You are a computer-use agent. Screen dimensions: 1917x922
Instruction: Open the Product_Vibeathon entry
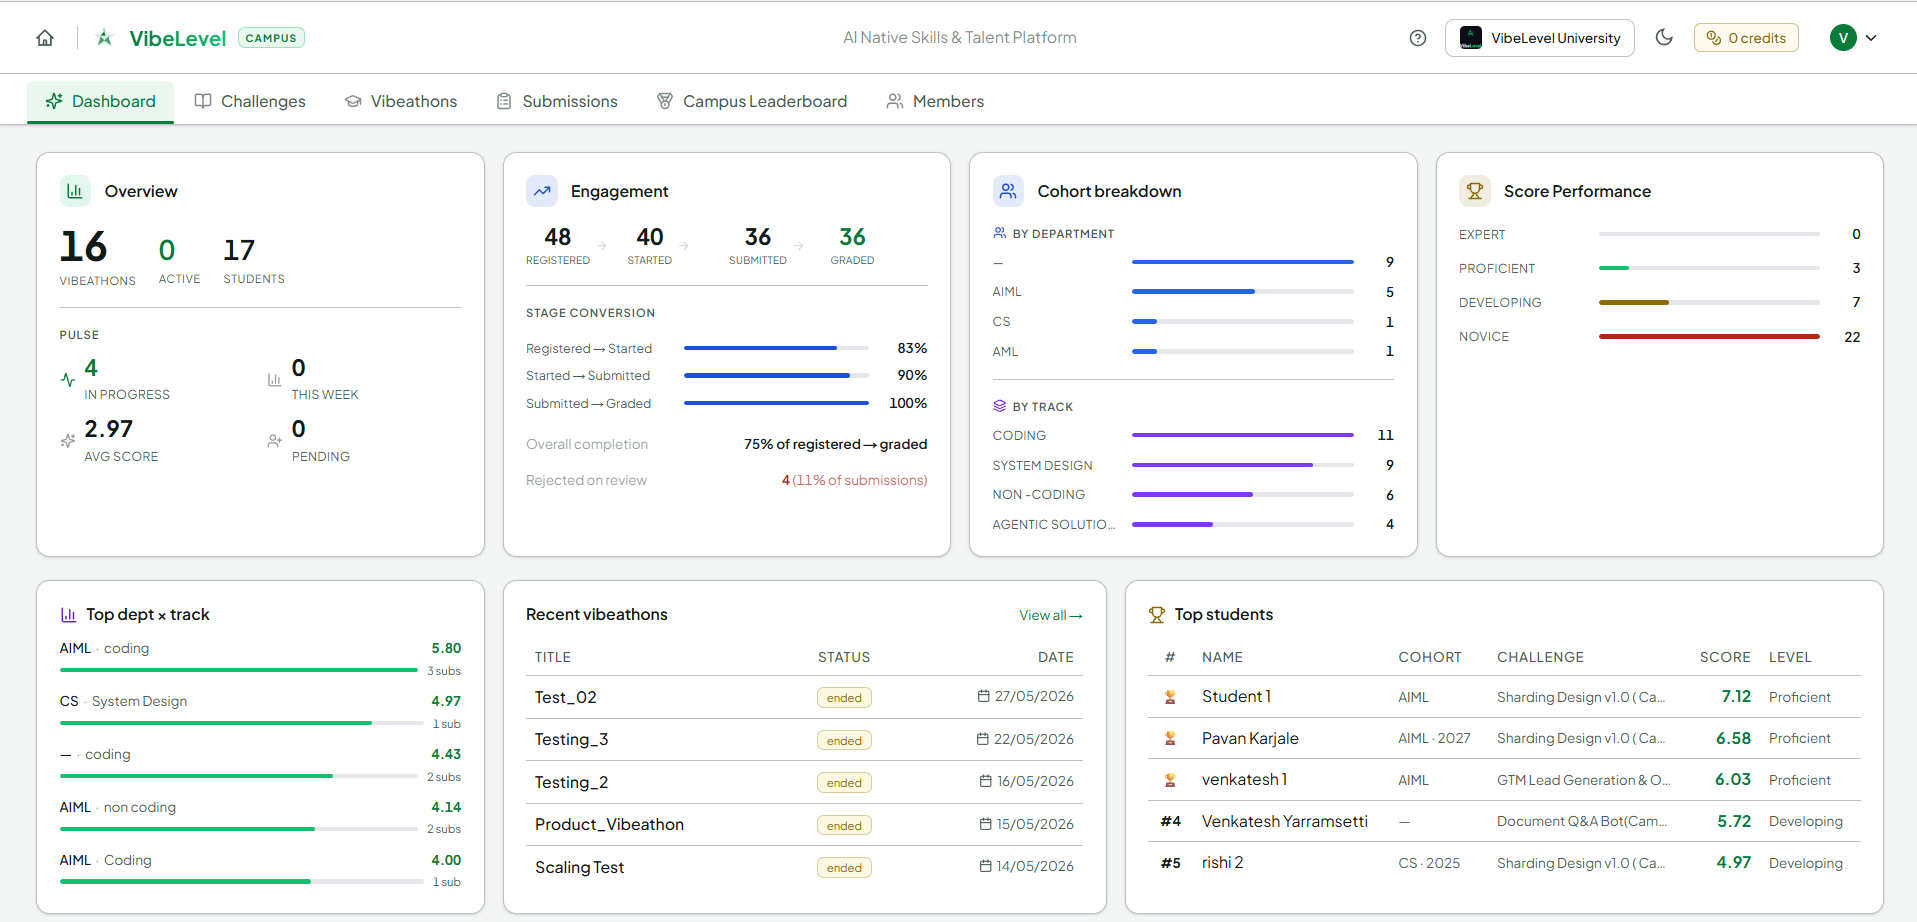tap(804, 825)
